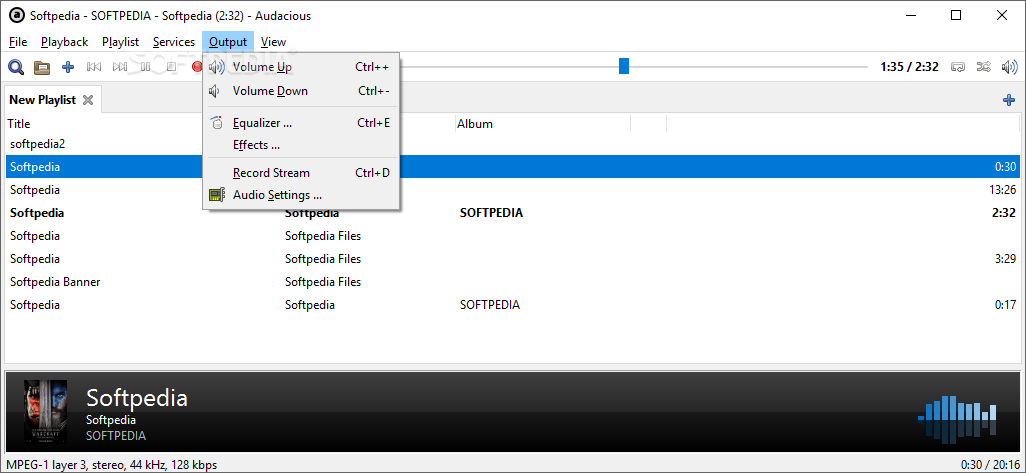Screen dimensions: 1026x473
Task: Close the New Playlist tab
Action: [88, 100]
